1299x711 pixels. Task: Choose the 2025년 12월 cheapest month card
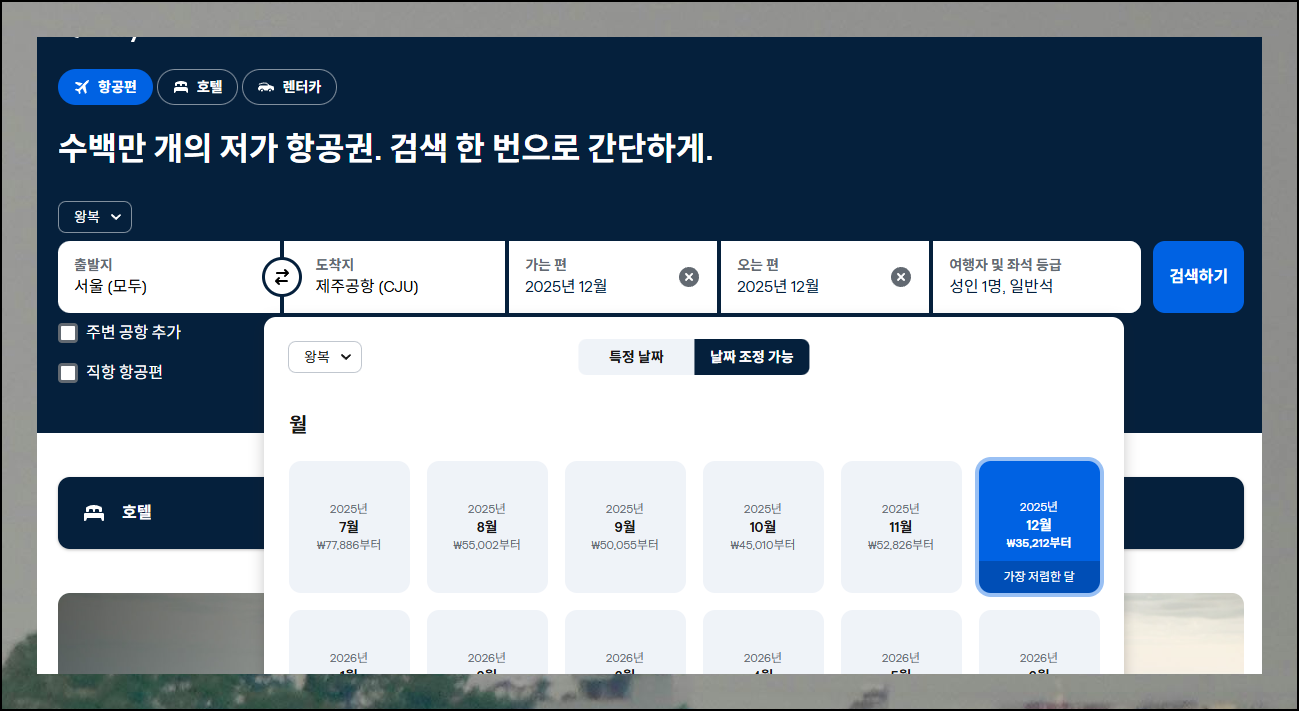point(1039,527)
